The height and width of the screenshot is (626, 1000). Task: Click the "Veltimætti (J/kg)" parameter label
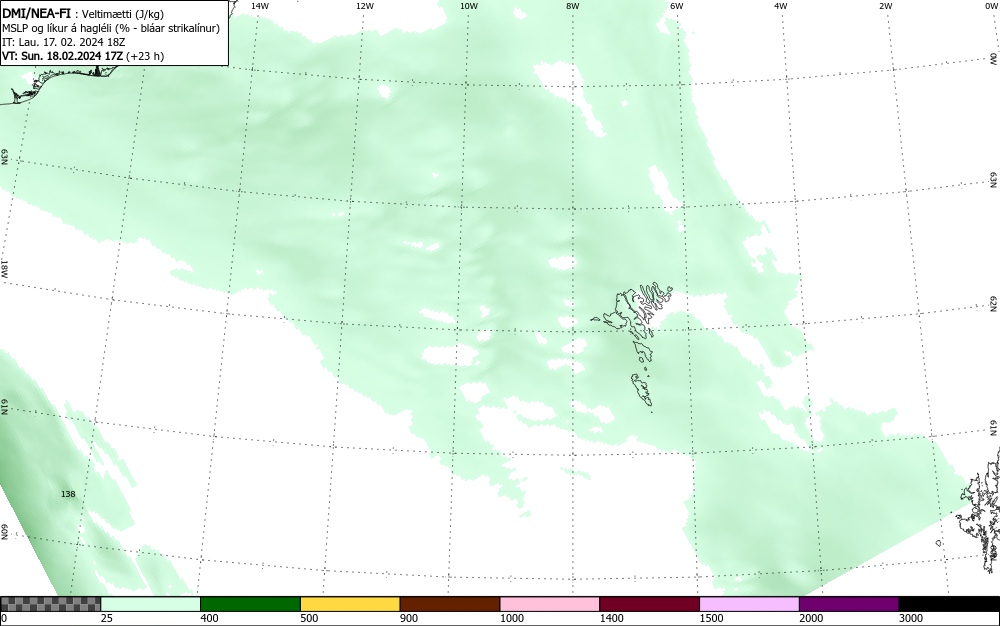123,14
